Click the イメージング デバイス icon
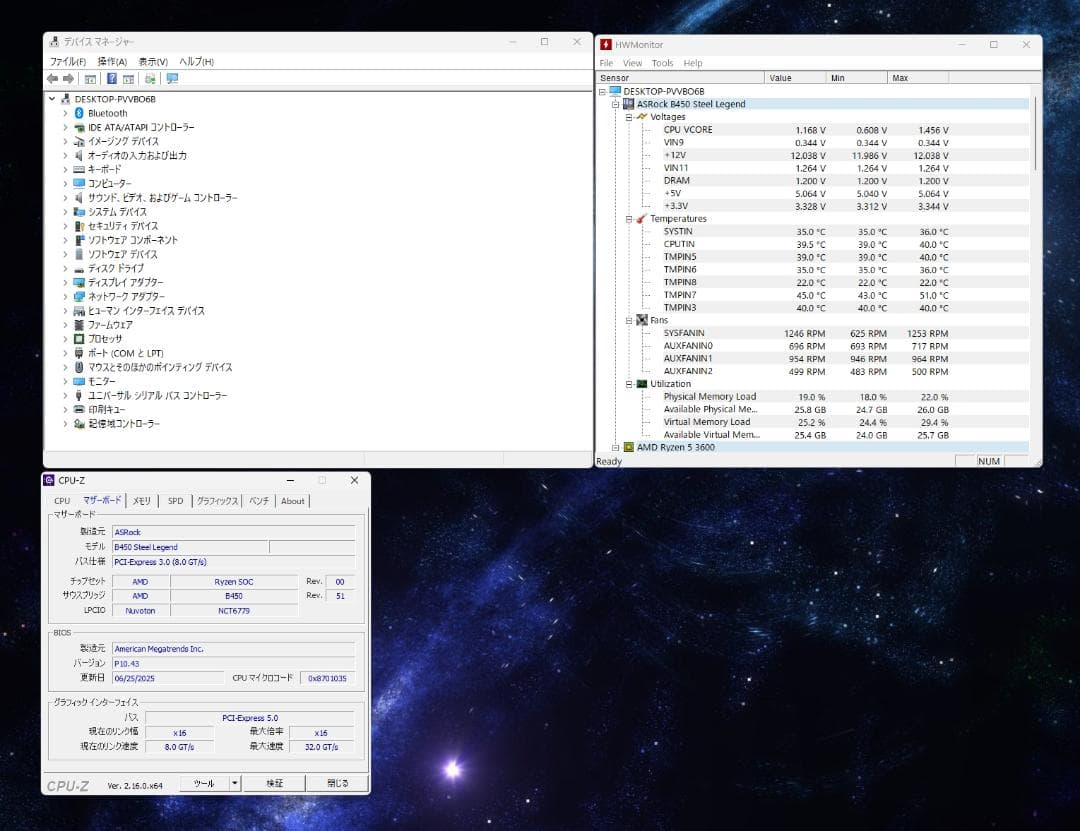This screenshot has width=1080, height=831. point(79,141)
